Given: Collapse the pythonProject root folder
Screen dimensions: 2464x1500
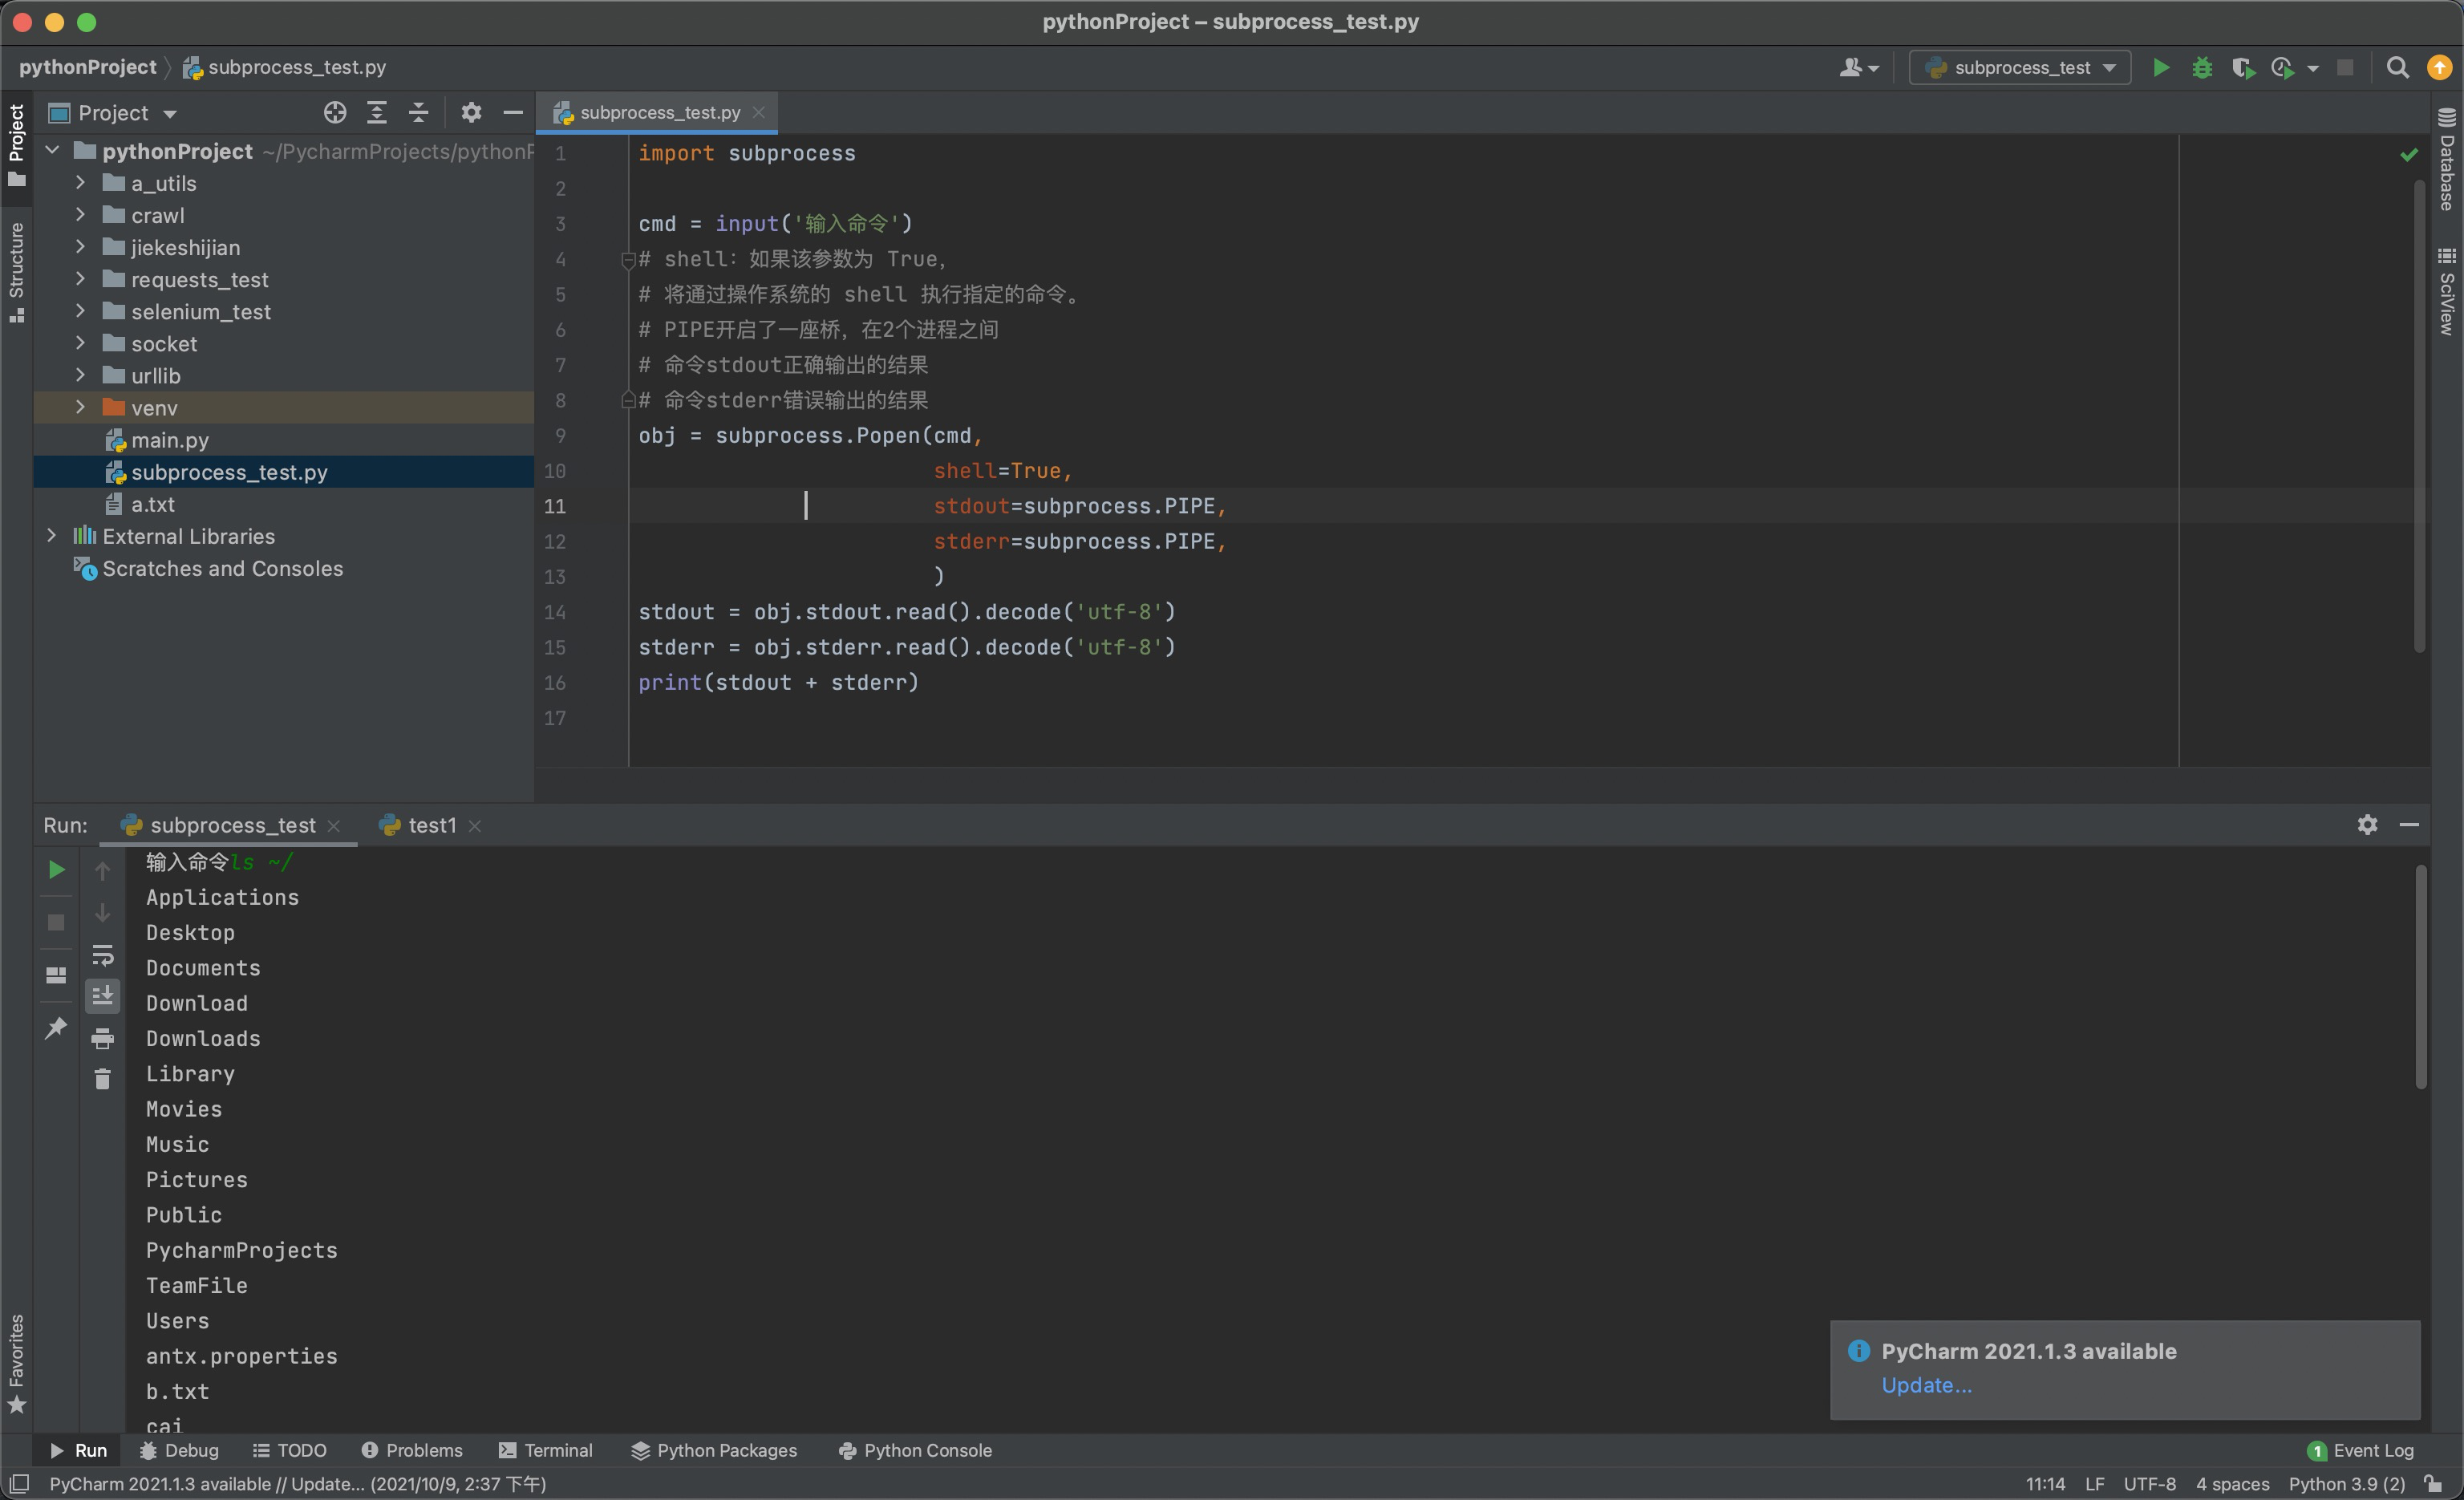Looking at the screenshot, I should click(x=53, y=151).
